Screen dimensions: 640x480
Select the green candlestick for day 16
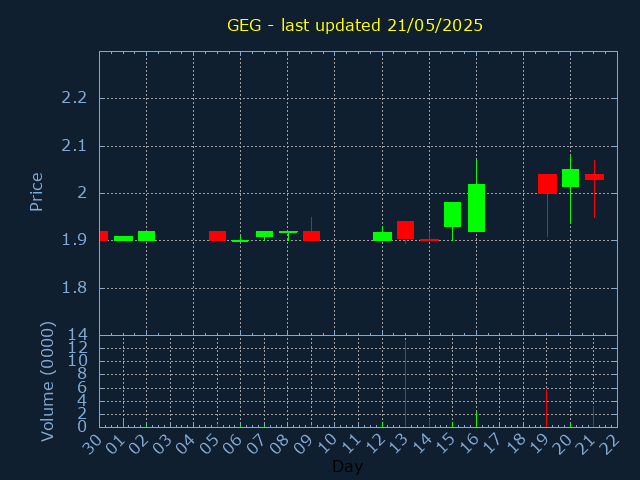coord(476,208)
